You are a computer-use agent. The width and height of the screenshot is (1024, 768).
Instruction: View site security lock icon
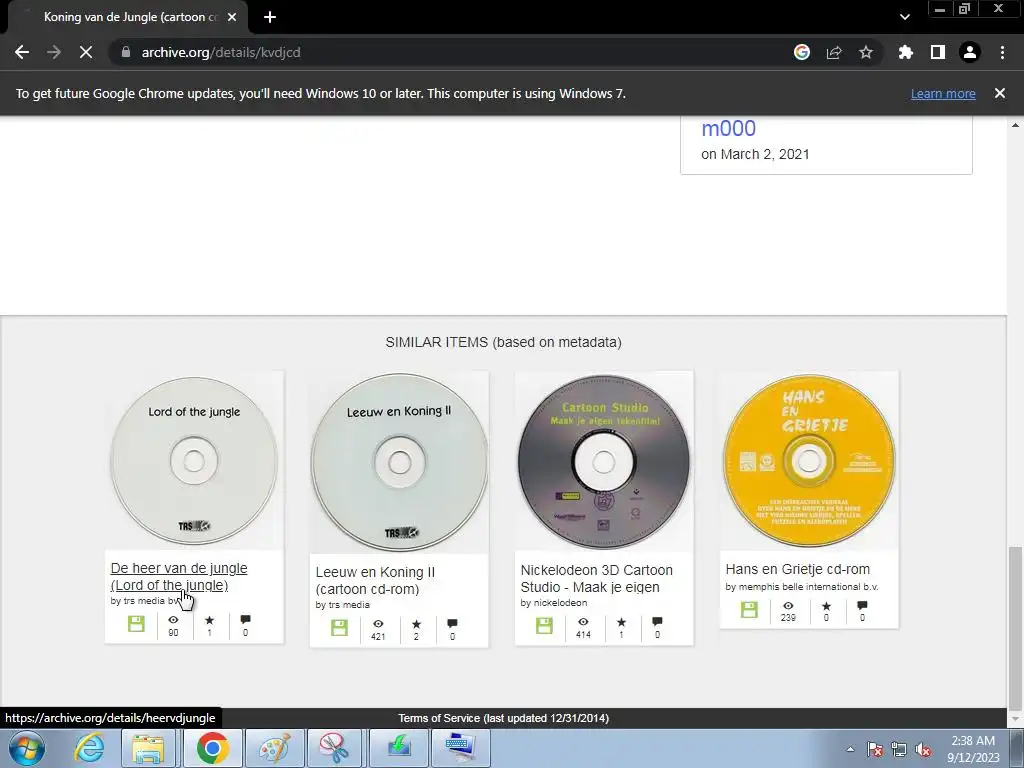[125, 52]
